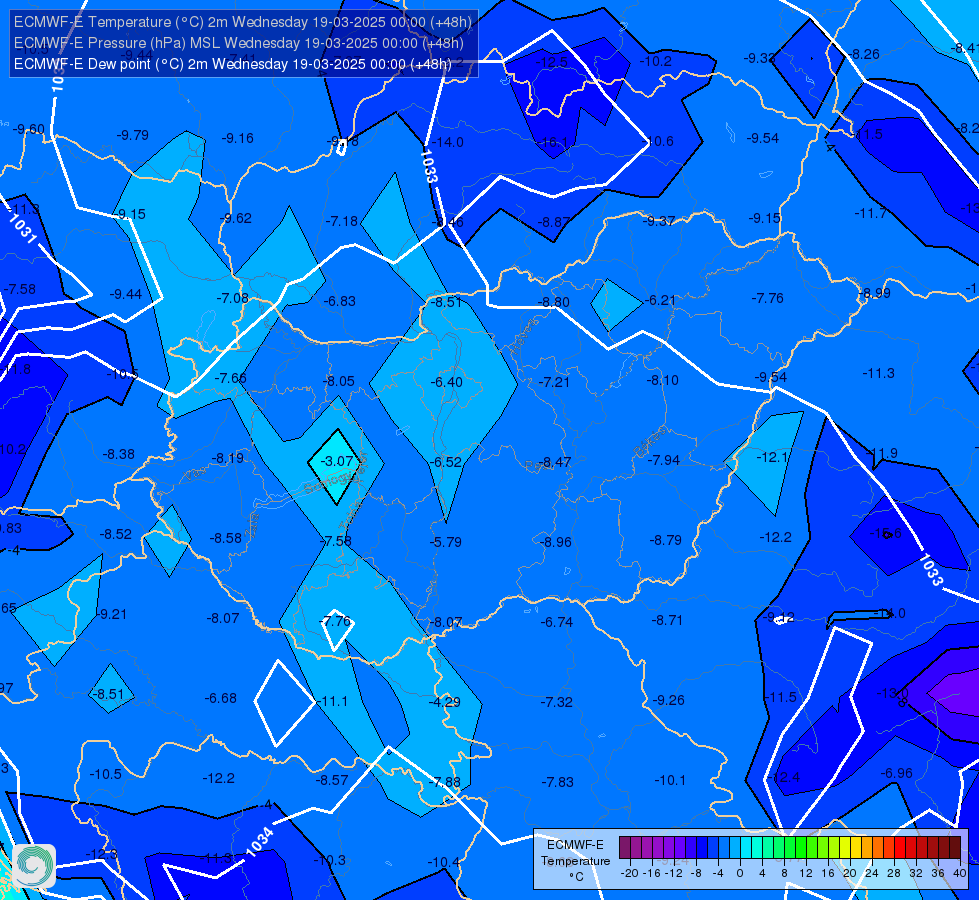The image size is (979, 900).
Task: Click the map value -6.74
Action: click(556, 622)
